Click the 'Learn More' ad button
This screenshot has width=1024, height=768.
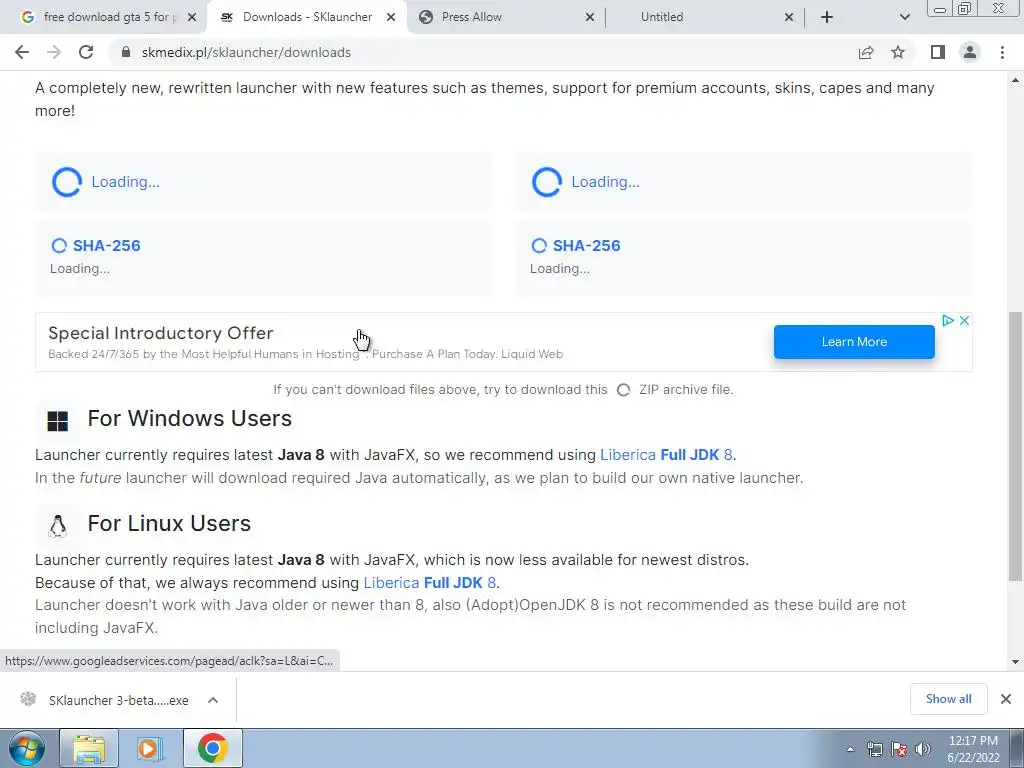point(854,342)
